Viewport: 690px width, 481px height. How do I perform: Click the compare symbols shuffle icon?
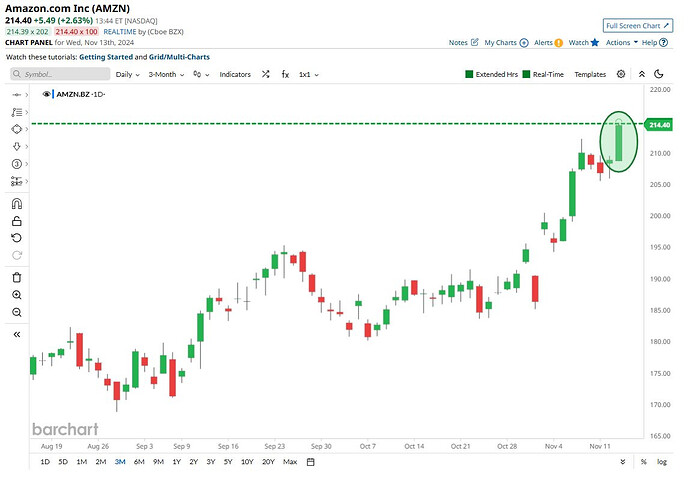point(265,74)
